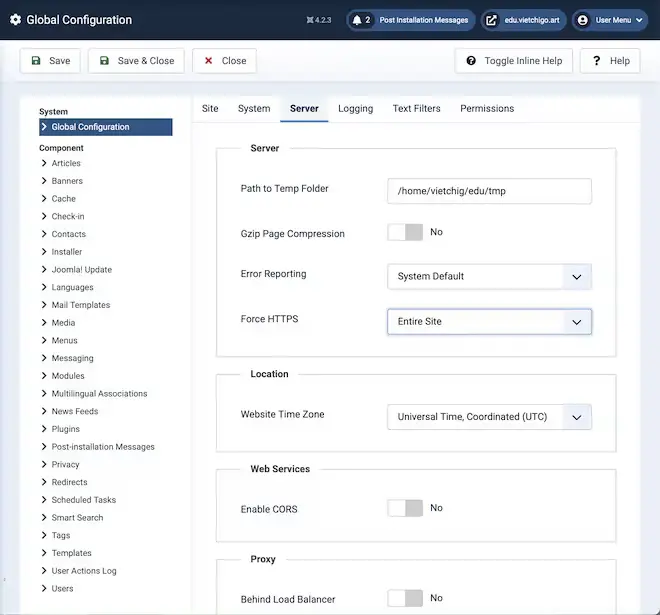
Task: Switch to the Logging tab
Action: [x=355, y=108]
